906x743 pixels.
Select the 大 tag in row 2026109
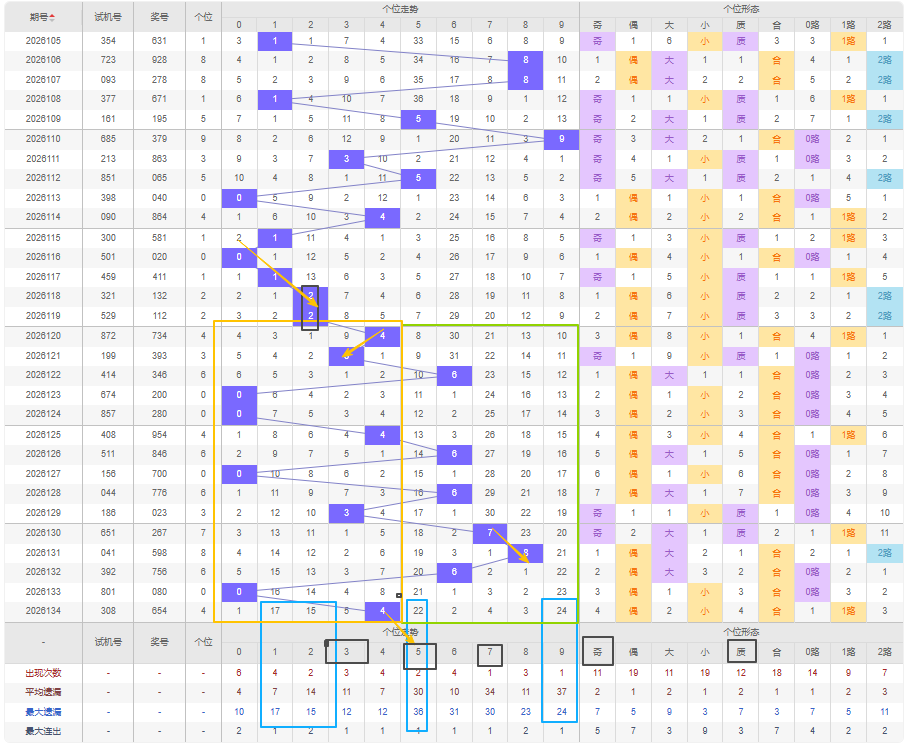point(669,119)
